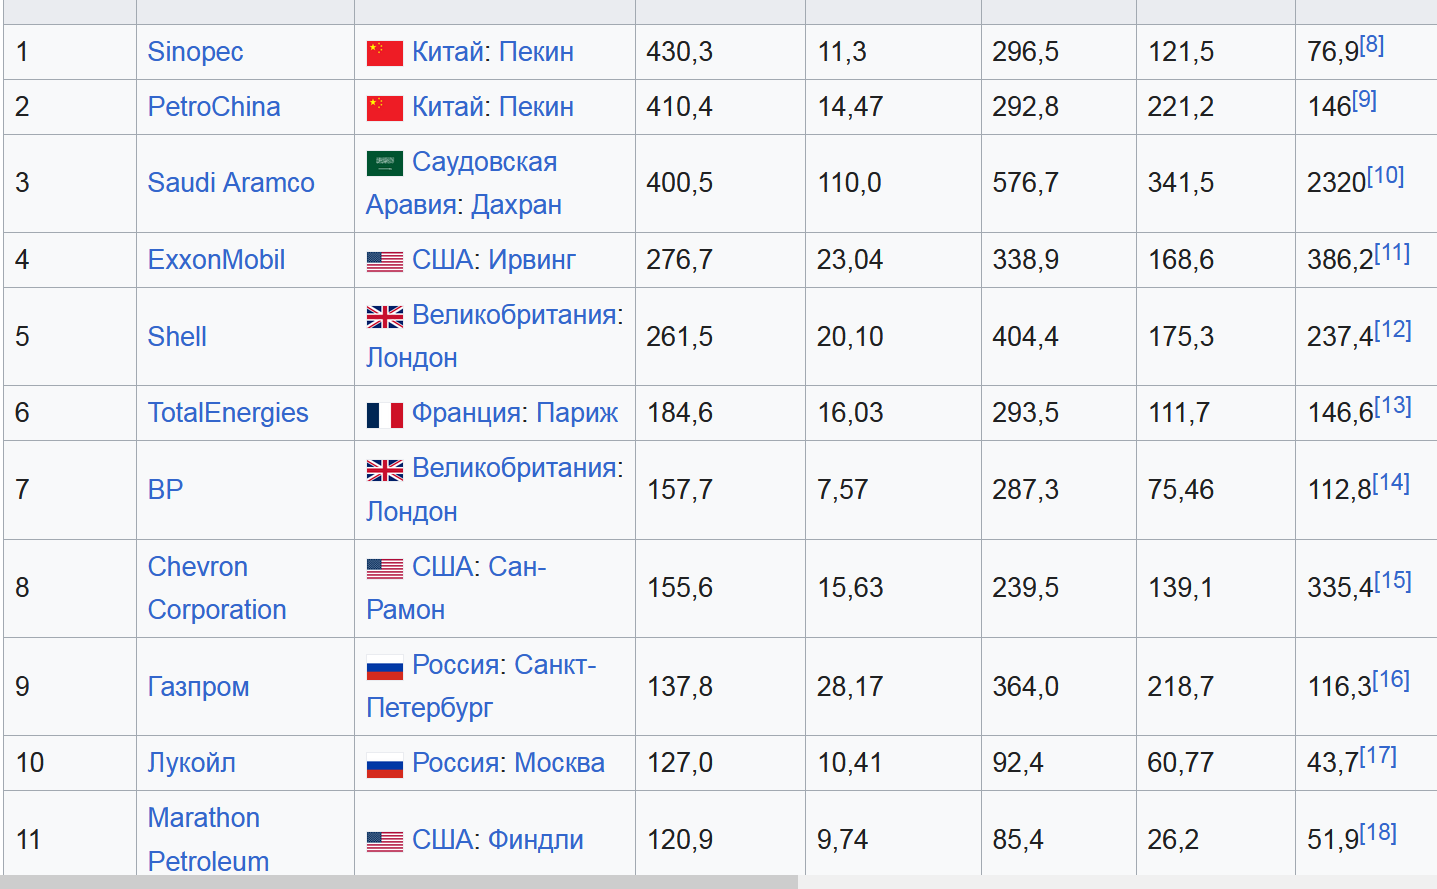The height and width of the screenshot is (889, 1437).
Task: Open footnote reference [14]
Action: (1391, 483)
